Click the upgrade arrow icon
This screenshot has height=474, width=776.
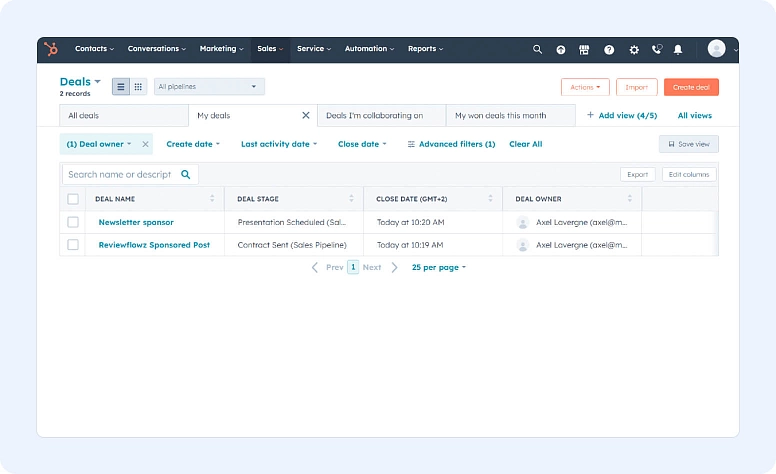pyautogui.click(x=561, y=49)
